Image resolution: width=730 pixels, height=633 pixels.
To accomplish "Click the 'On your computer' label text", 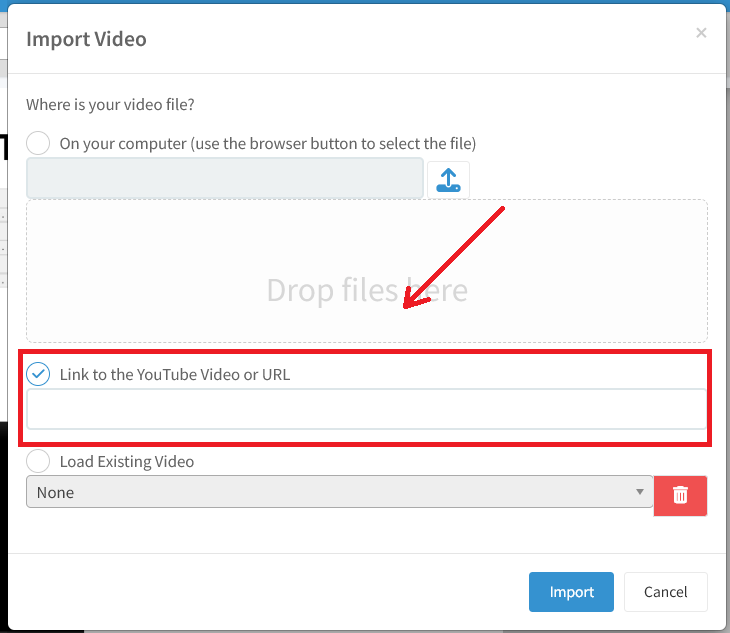I will click(x=267, y=143).
